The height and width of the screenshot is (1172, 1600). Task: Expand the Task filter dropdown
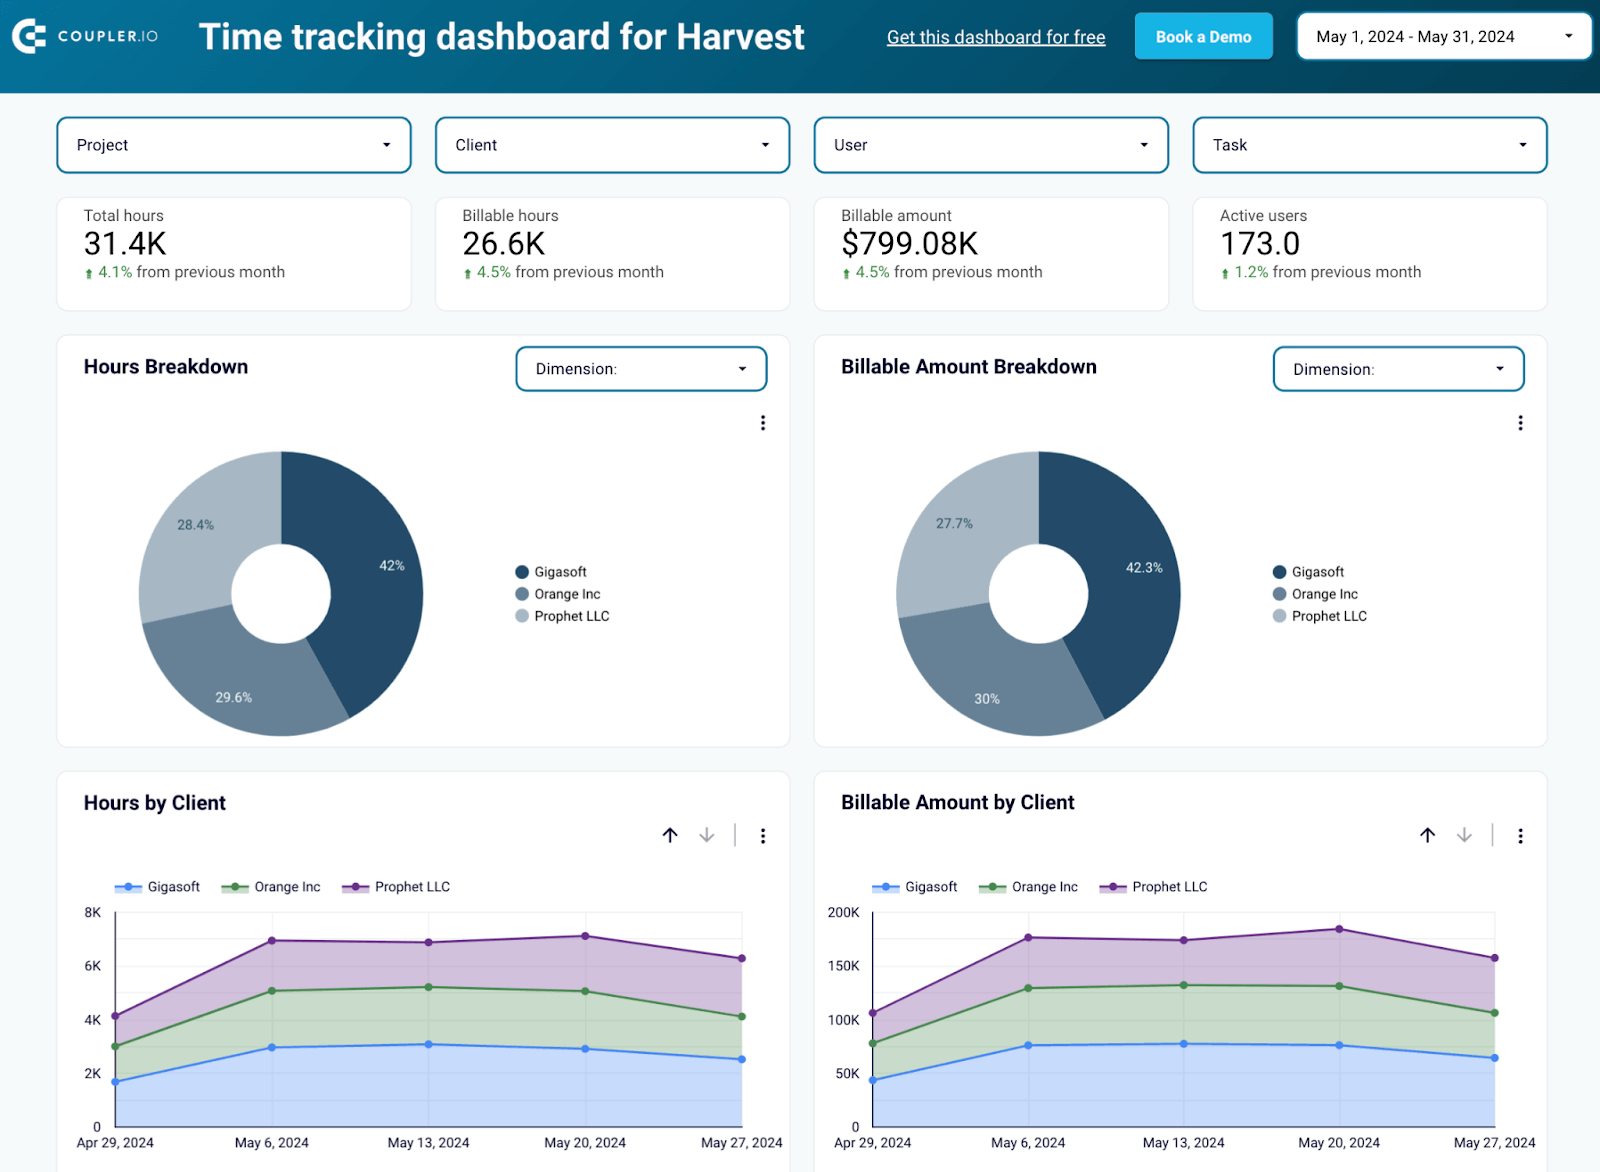1370,145
